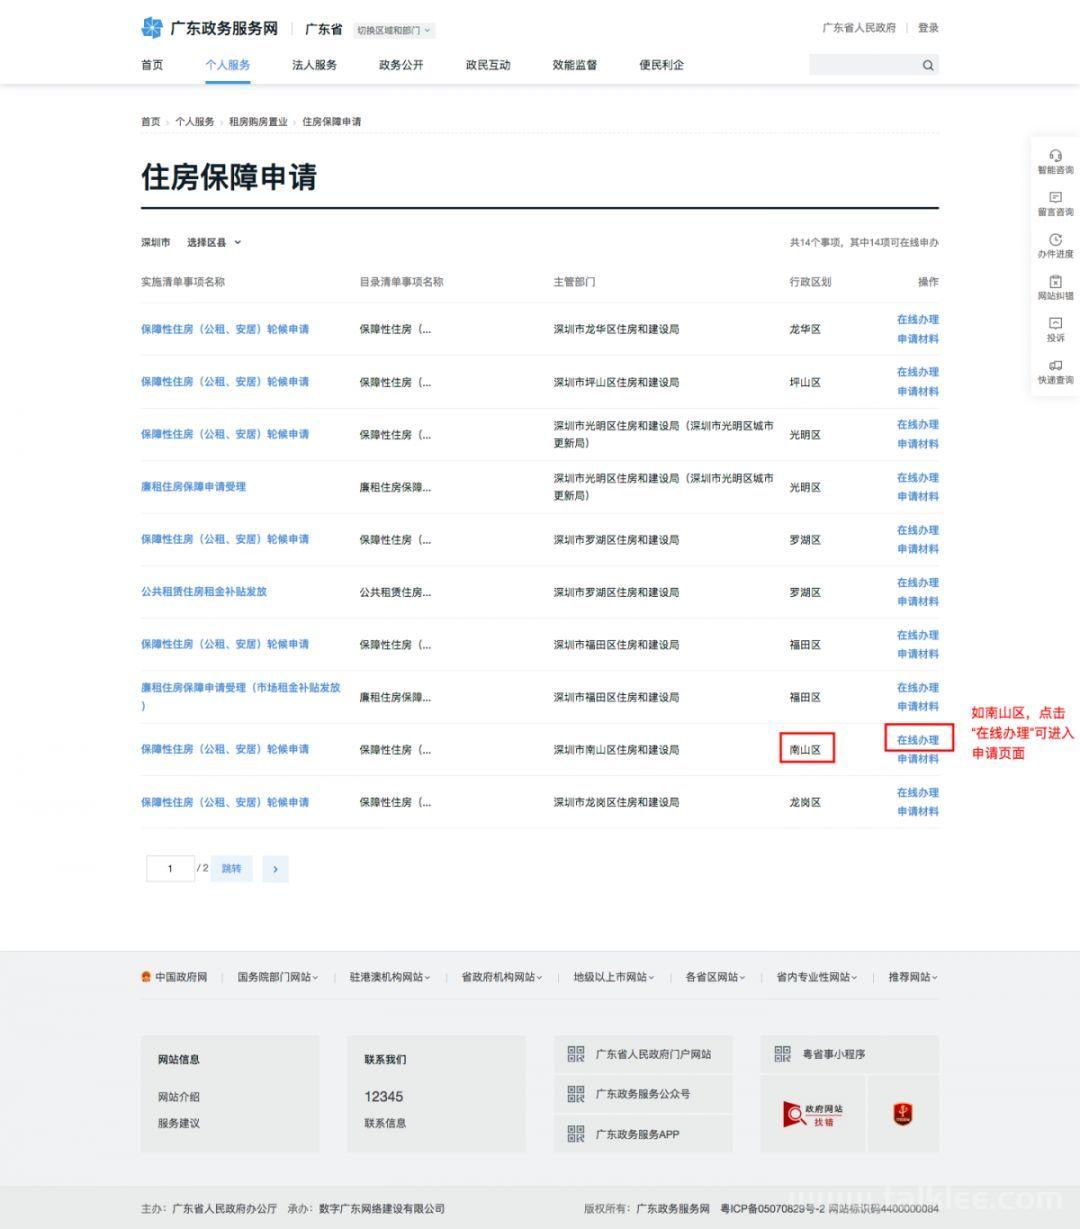Expand the 切换区域和部门 dropdown
The image size is (1080, 1229).
pos(394,30)
